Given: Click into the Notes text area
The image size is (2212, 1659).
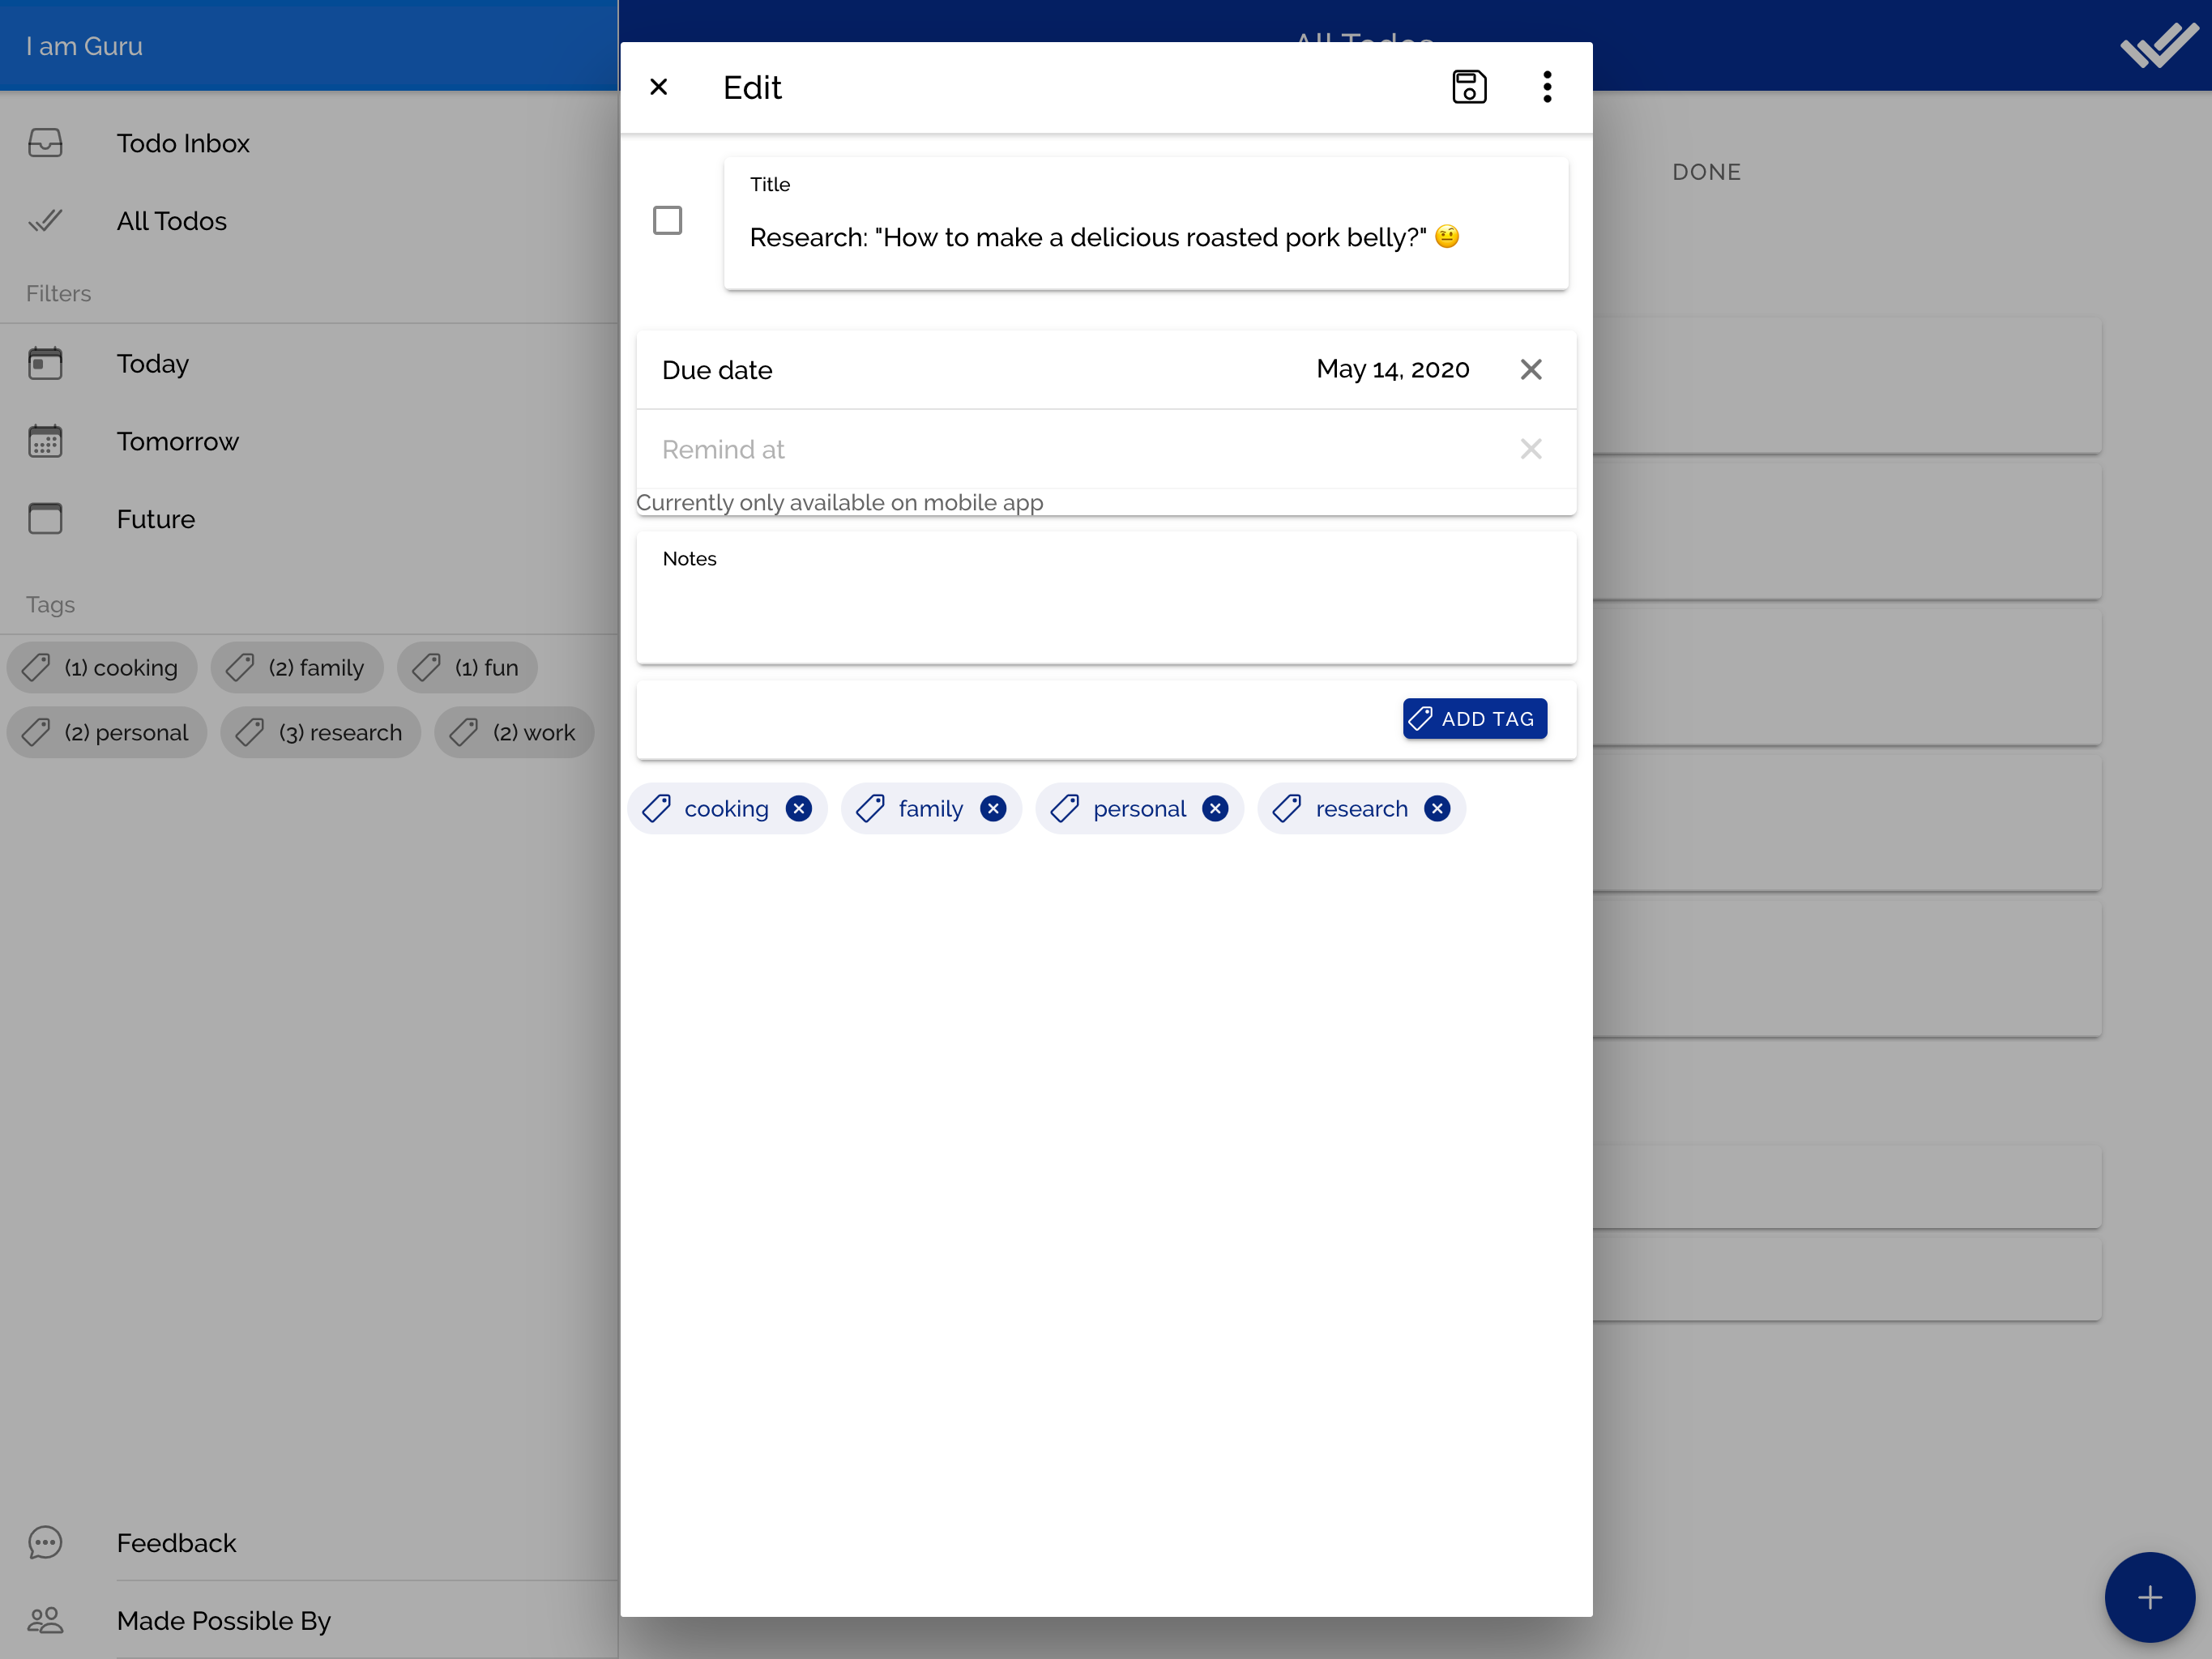Looking at the screenshot, I should coord(1105,612).
